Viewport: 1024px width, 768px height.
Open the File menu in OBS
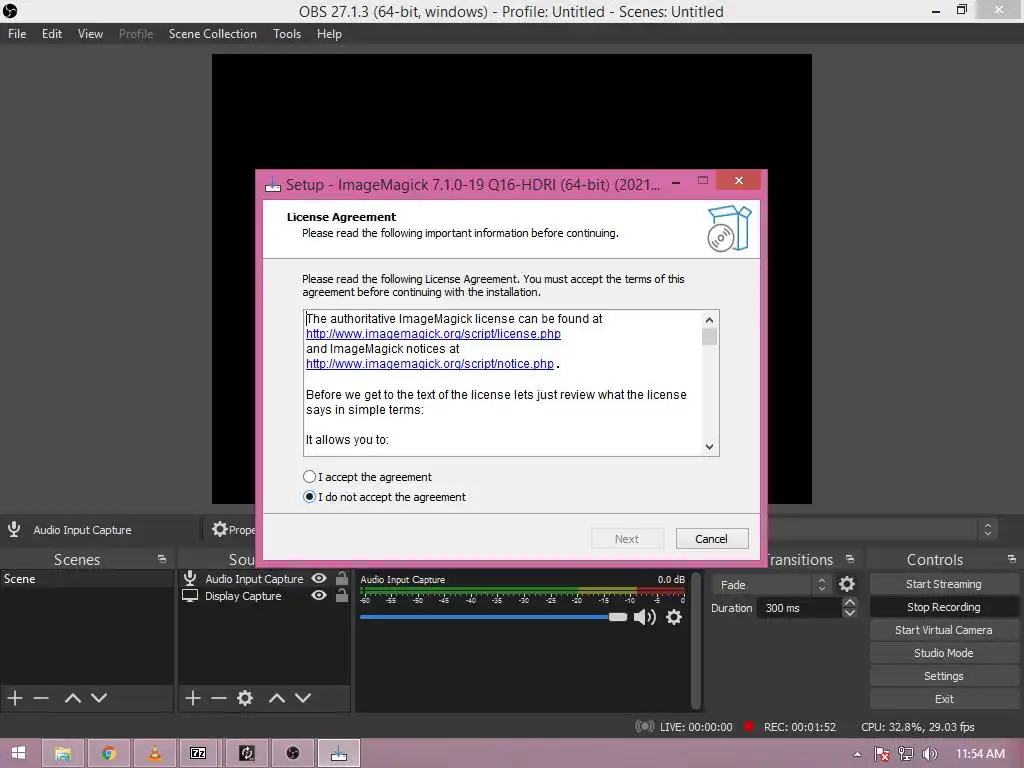(x=17, y=34)
